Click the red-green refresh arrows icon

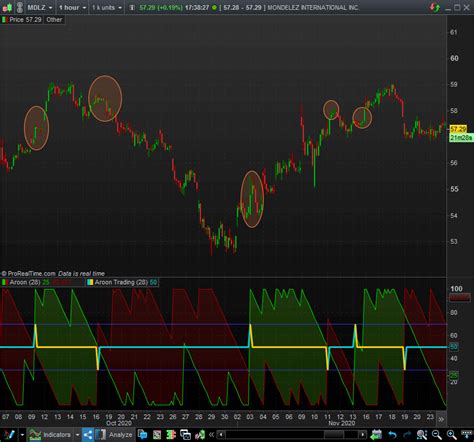(x=435, y=7)
